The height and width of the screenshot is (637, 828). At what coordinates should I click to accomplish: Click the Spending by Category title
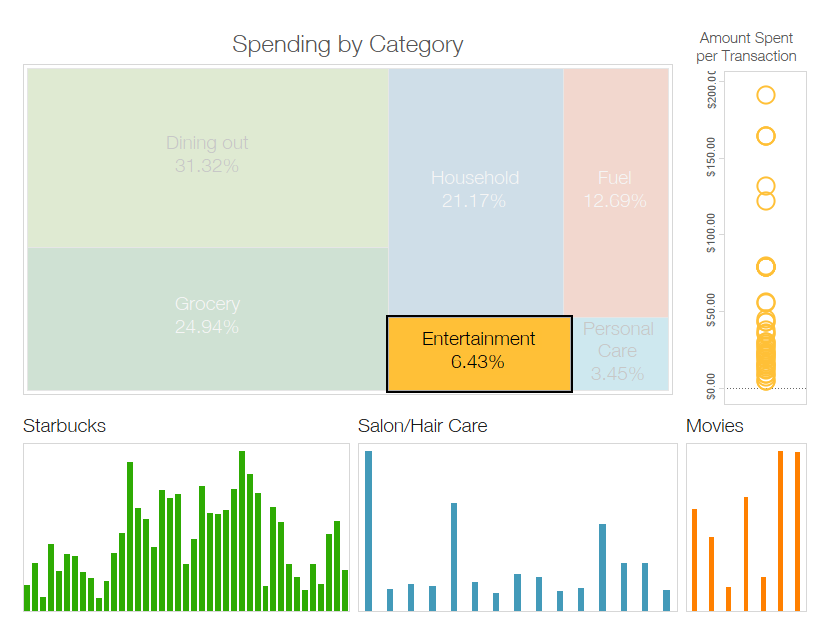click(x=347, y=44)
